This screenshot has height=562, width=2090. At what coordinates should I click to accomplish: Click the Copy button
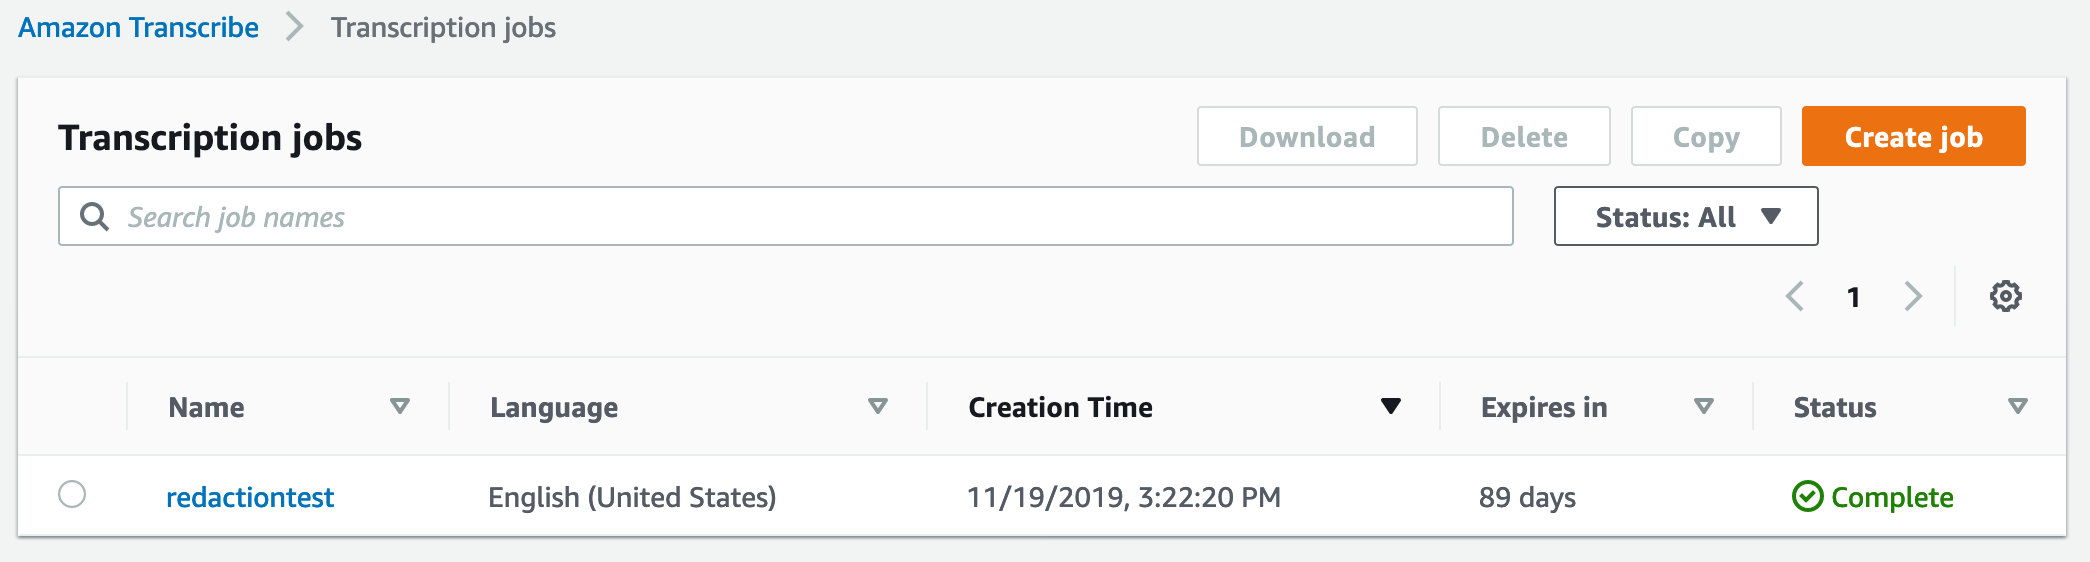pyautogui.click(x=1706, y=136)
